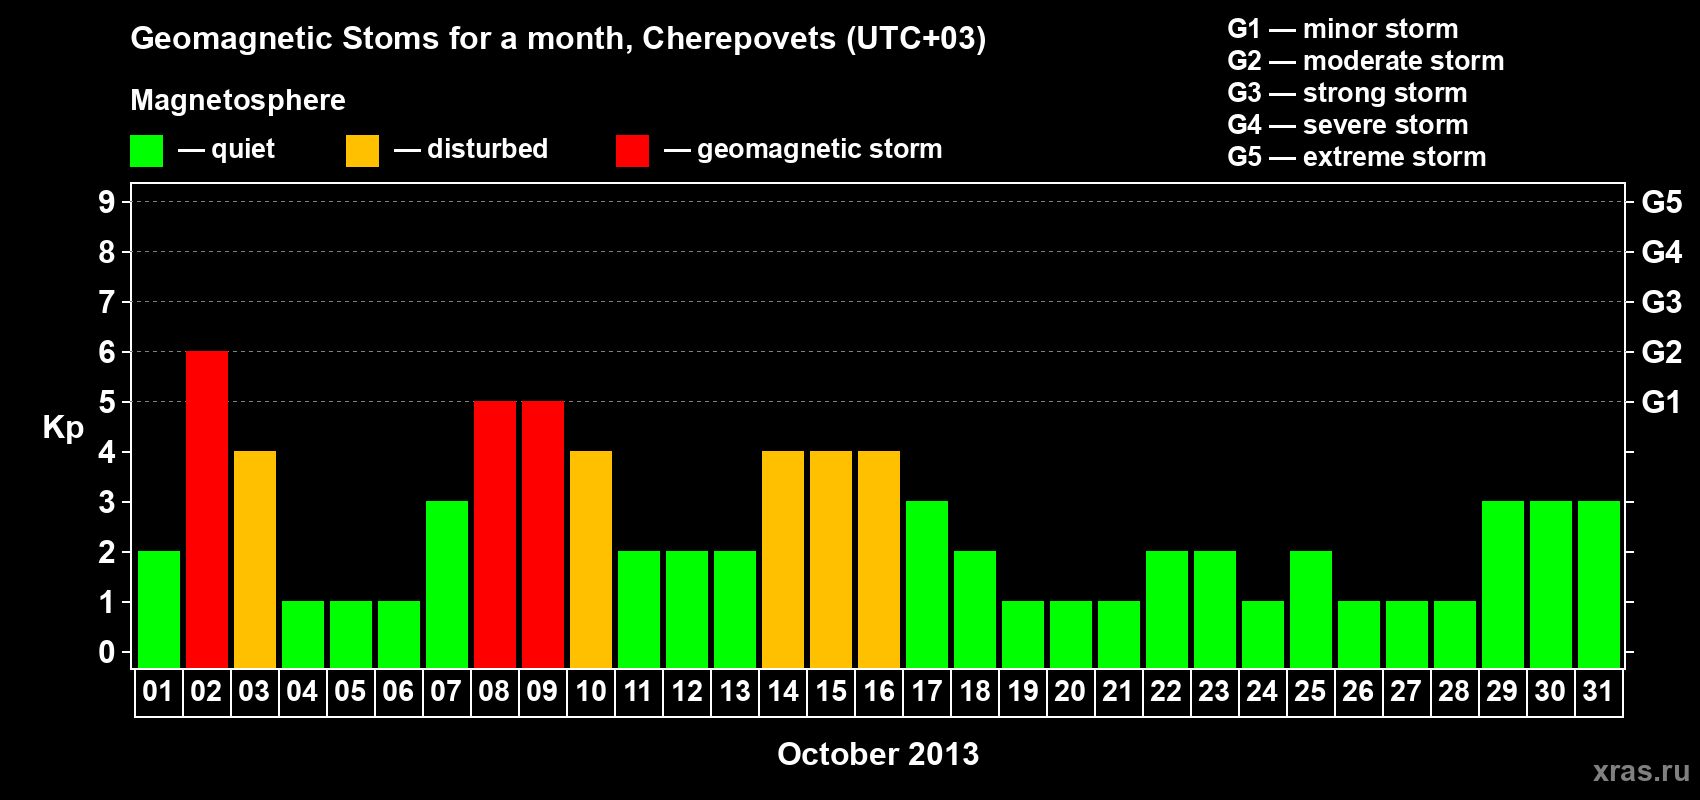Click the quiet legend label
The height and width of the screenshot is (800, 1700).
pos(243,149)
